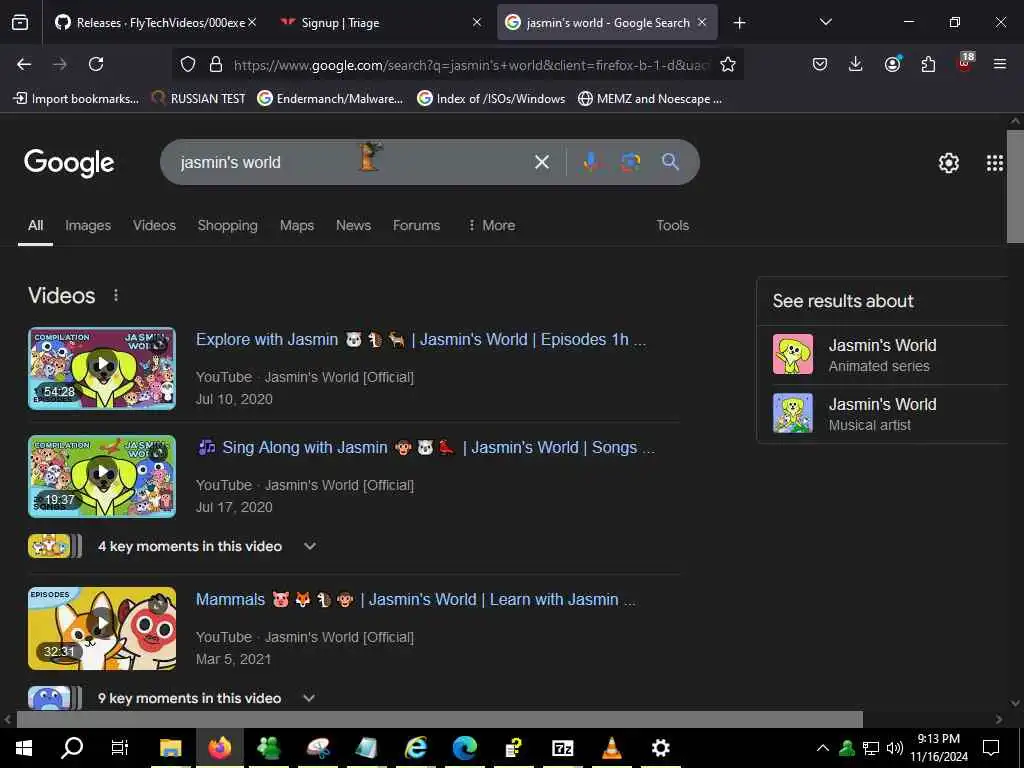
Task: Select the Images search tab
Action: click(x=88, y=225)
